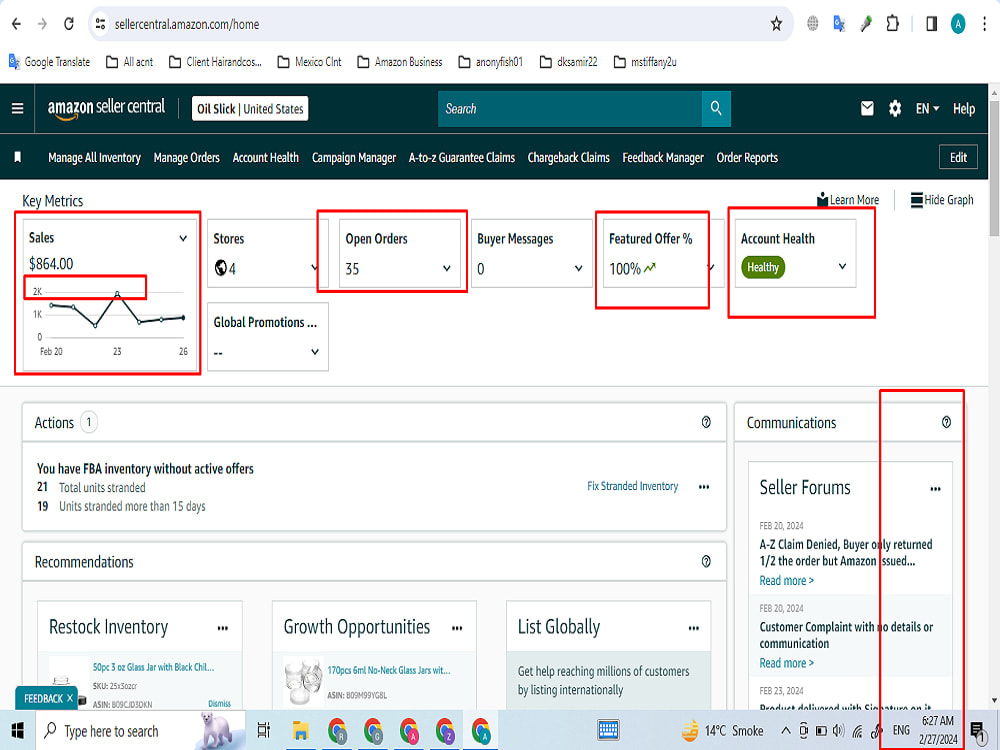Go to Account Health in the nav bar
Screen dimensions: 1000x750
pyautogui.click(x=266, y=158)
